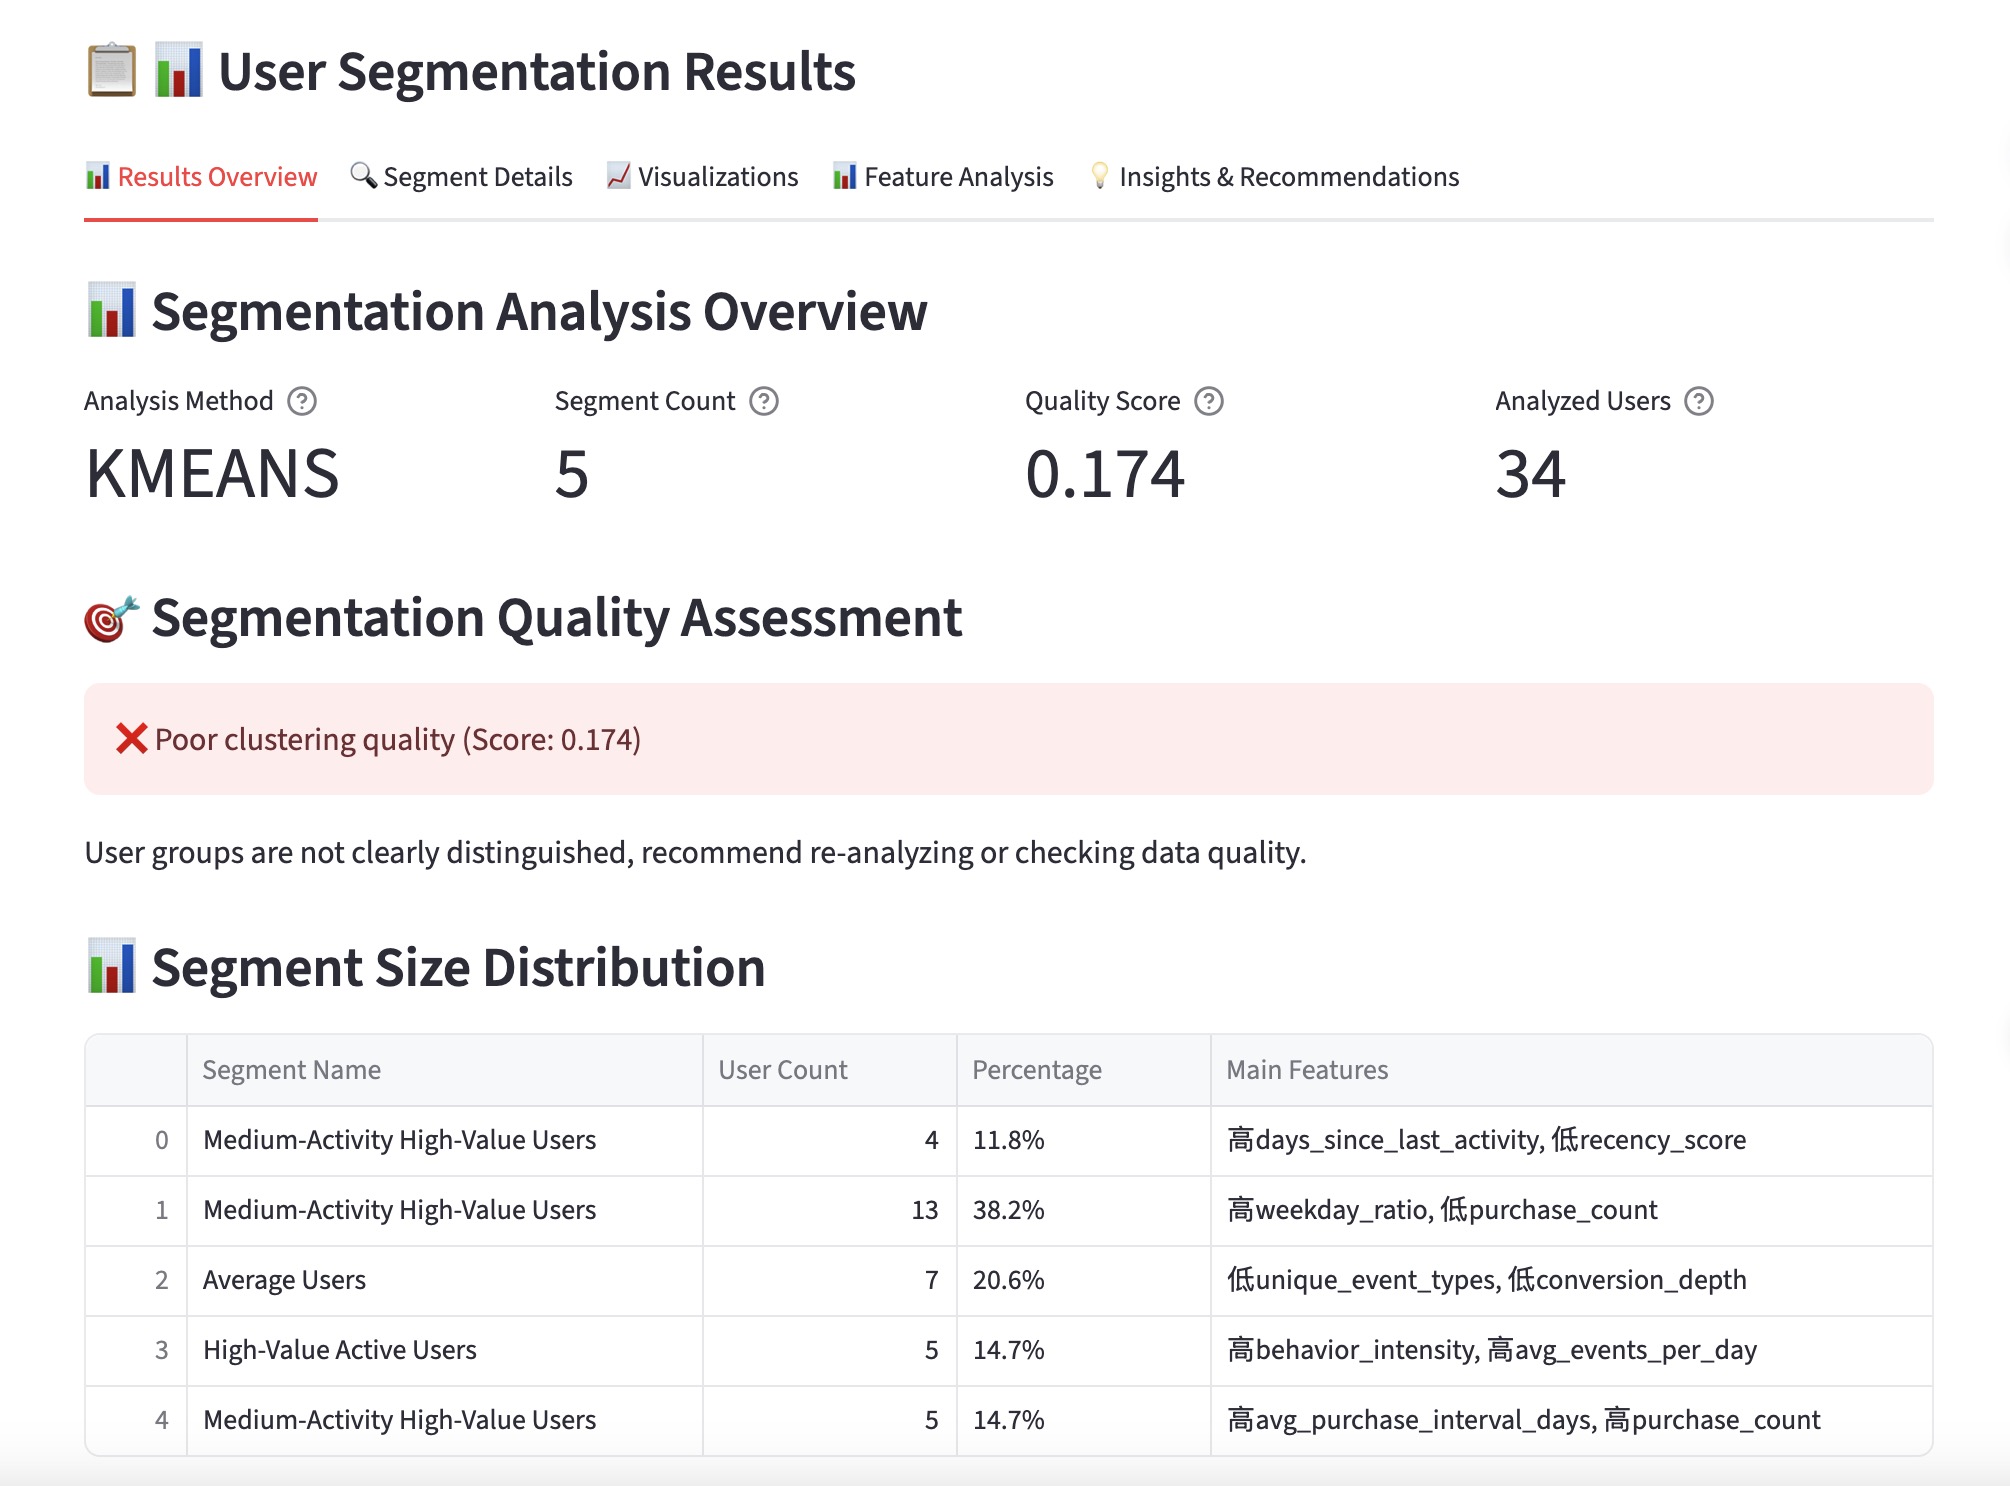Open the Segment Details tab
This screenshot has width=2010, height=1486.
[x=462, y=177]
